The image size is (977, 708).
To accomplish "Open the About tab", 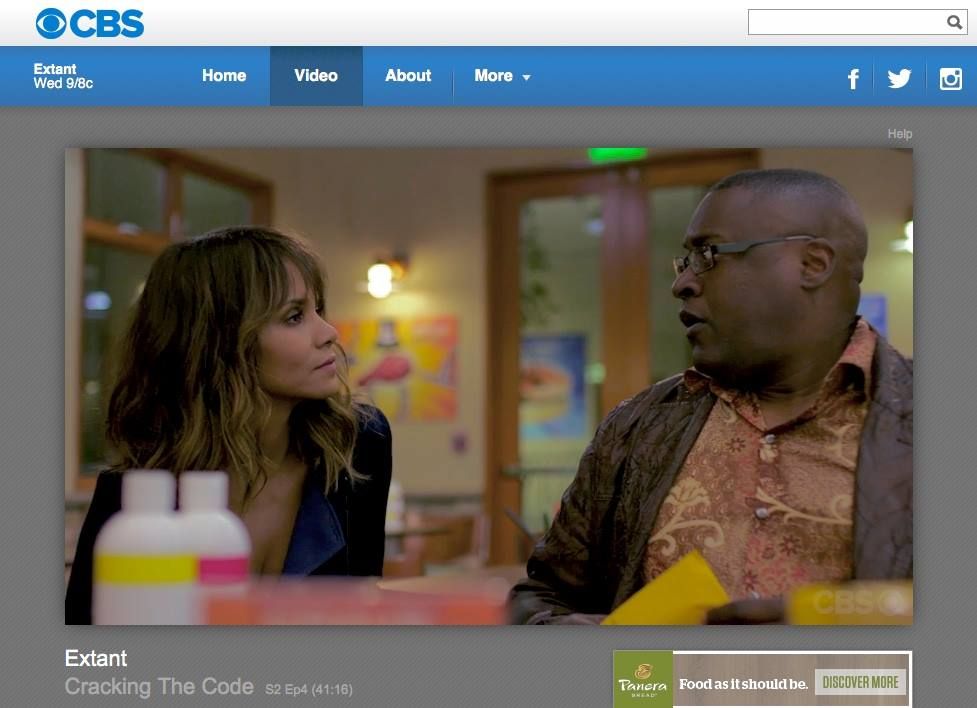I will pos(408,75).
